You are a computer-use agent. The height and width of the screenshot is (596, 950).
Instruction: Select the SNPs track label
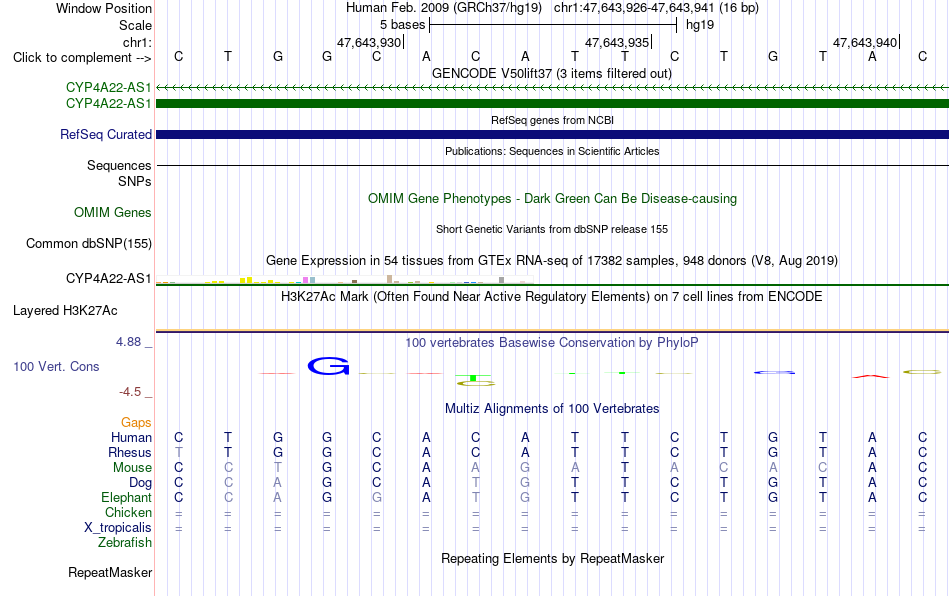pyautogui.click(x=135, y=181)
